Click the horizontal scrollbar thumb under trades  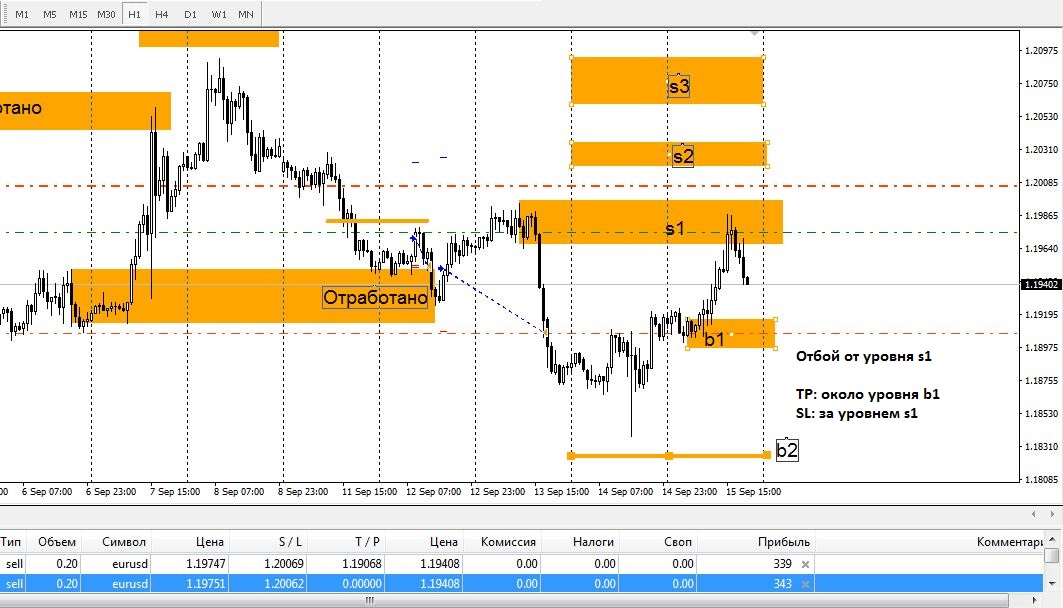click(x=504, y=601)
